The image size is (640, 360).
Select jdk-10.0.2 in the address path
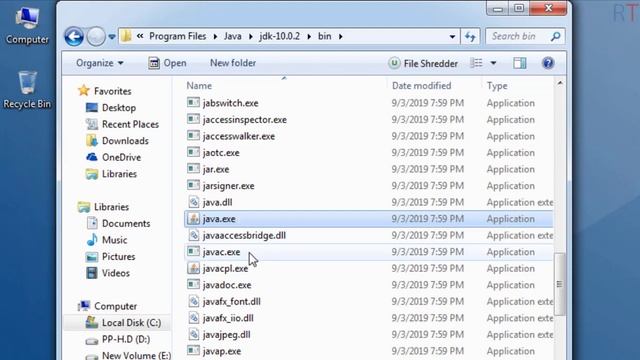click(280, 36)
